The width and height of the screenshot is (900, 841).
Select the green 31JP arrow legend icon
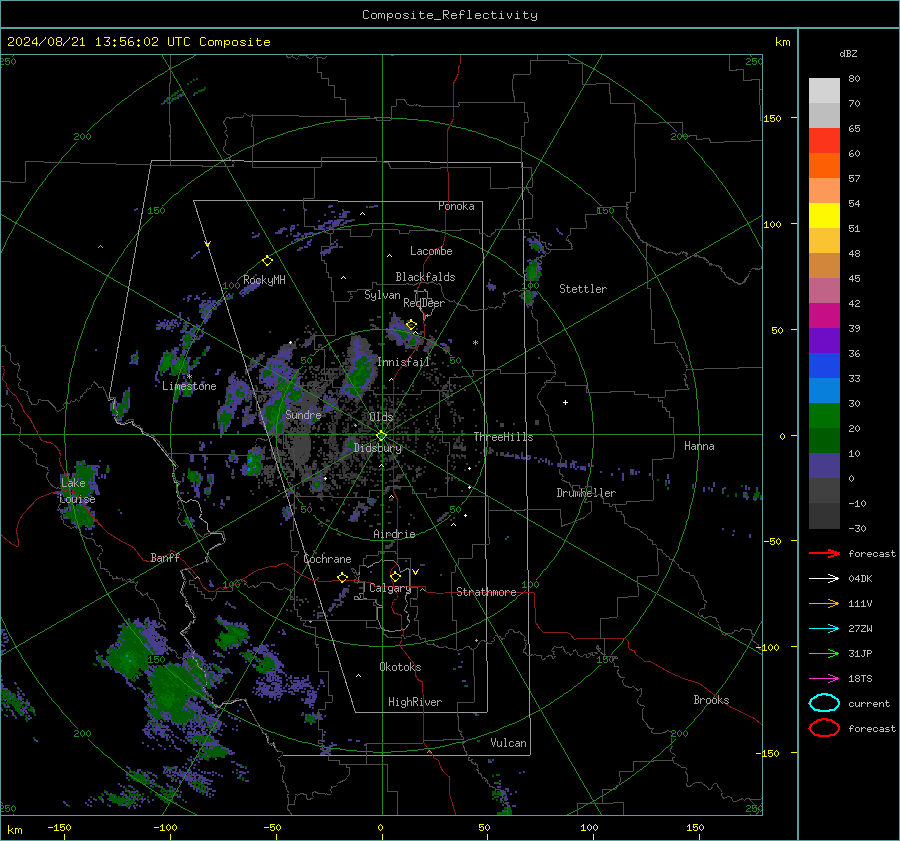pyautogui.click(x=824, y=653)
